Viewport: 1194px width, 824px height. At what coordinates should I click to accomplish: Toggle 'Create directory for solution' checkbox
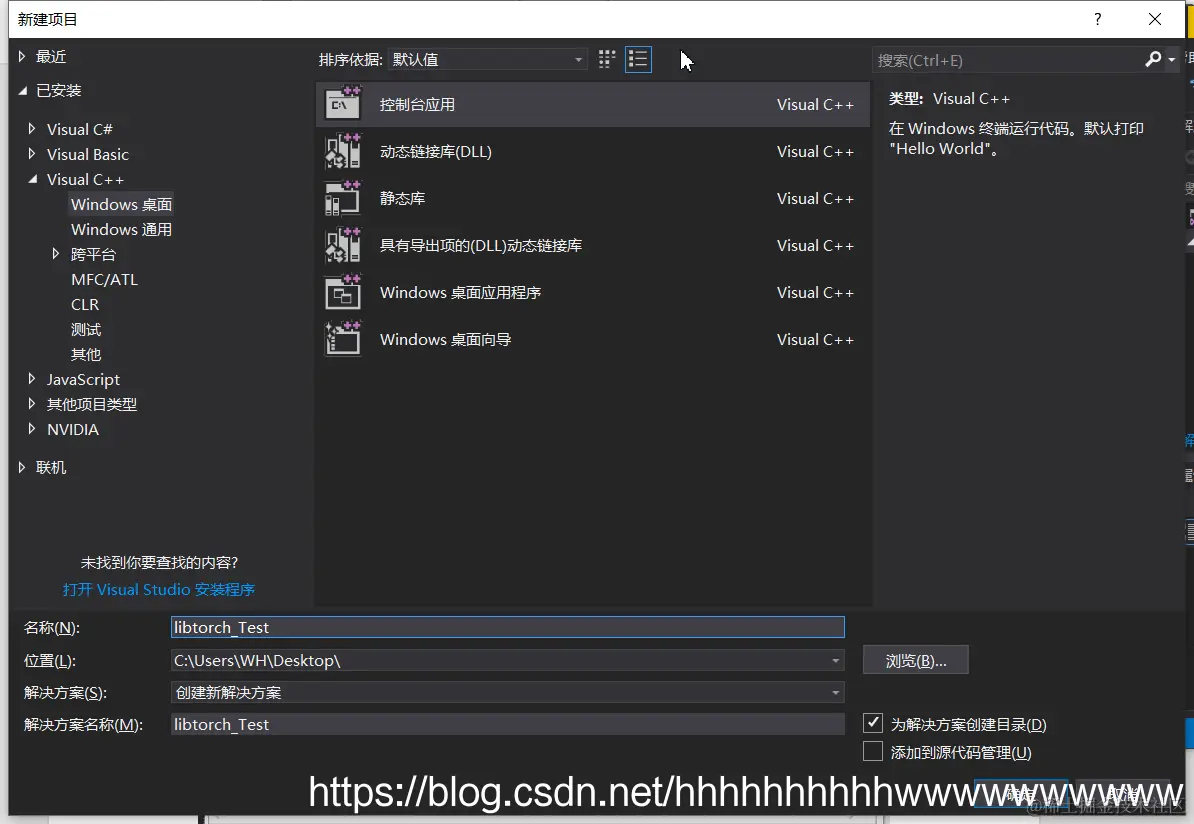click(x=873, y=723)
